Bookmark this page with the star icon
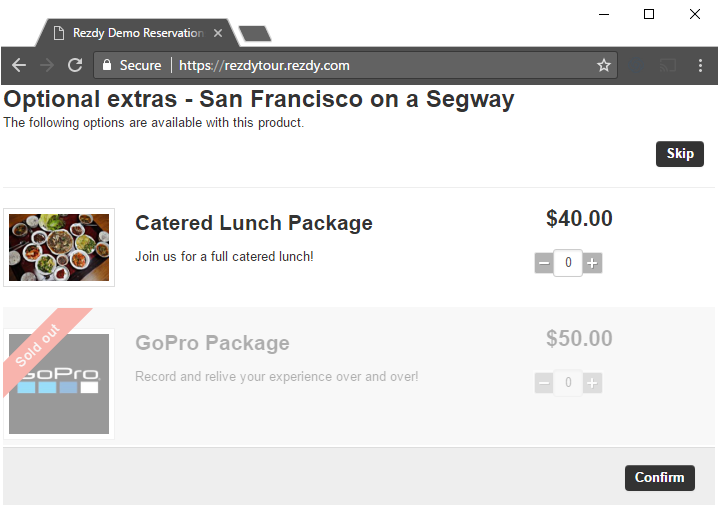The height and width of the screenshot is (505, 718). 604,65
